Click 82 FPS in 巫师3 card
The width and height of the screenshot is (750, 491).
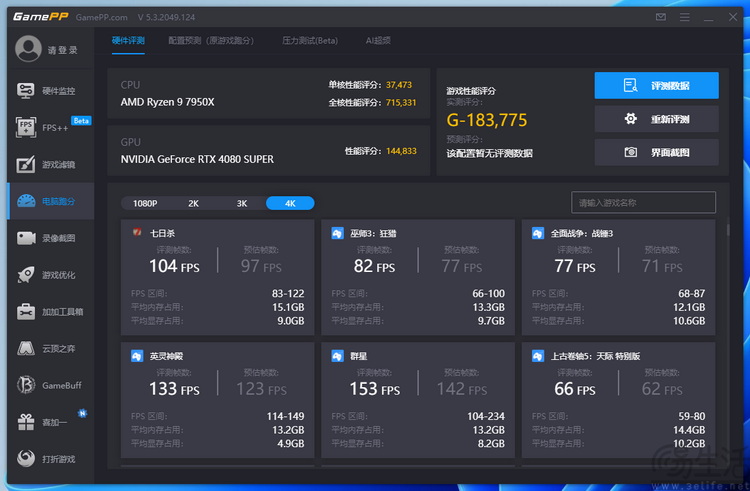click(375, 266)
